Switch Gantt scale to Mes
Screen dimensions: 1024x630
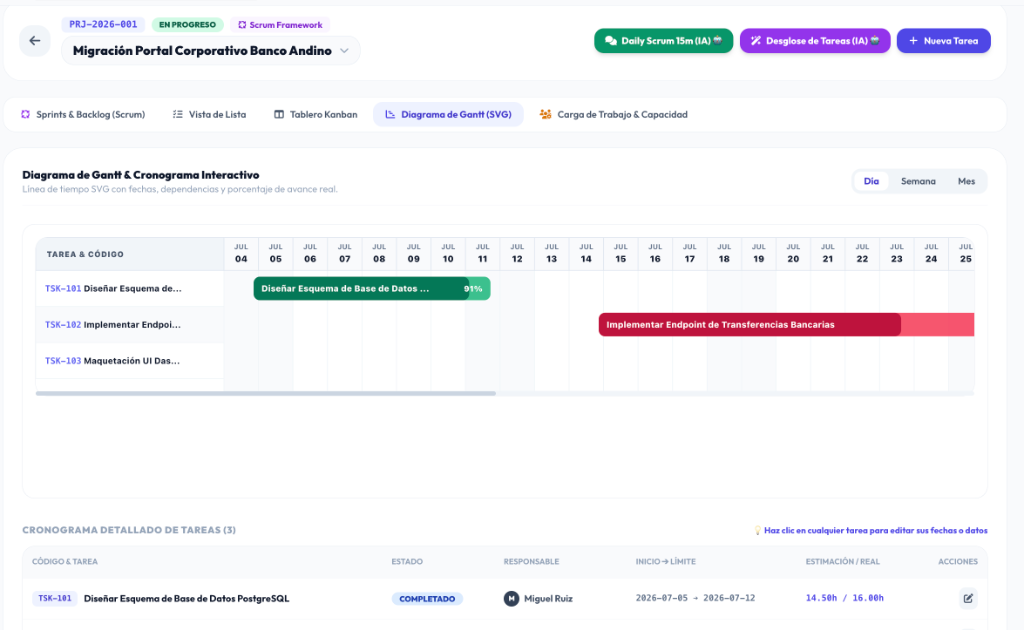point(966,181)
